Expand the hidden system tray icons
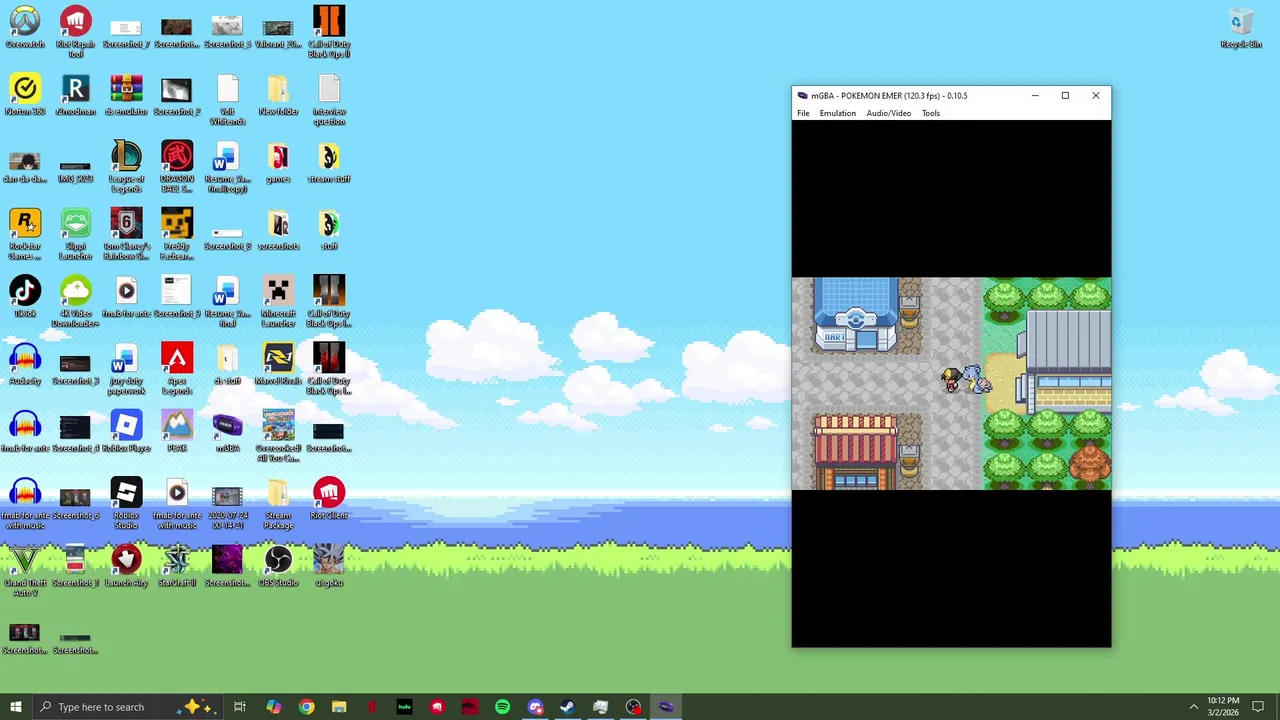Viewport: 1280px width, 720px height. coord(1193,707)
